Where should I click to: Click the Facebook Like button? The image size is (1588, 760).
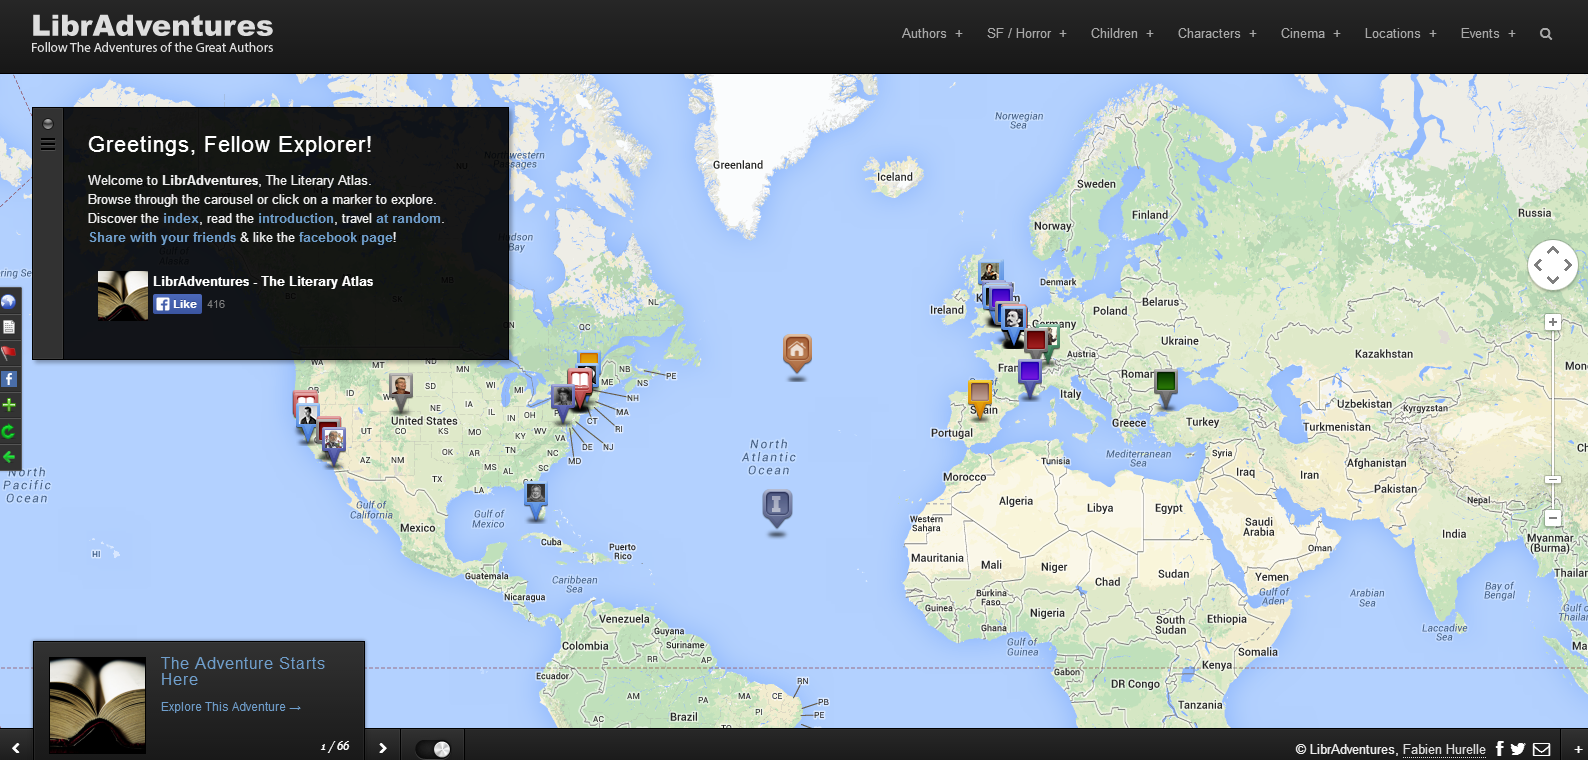(x=178, y=304)
